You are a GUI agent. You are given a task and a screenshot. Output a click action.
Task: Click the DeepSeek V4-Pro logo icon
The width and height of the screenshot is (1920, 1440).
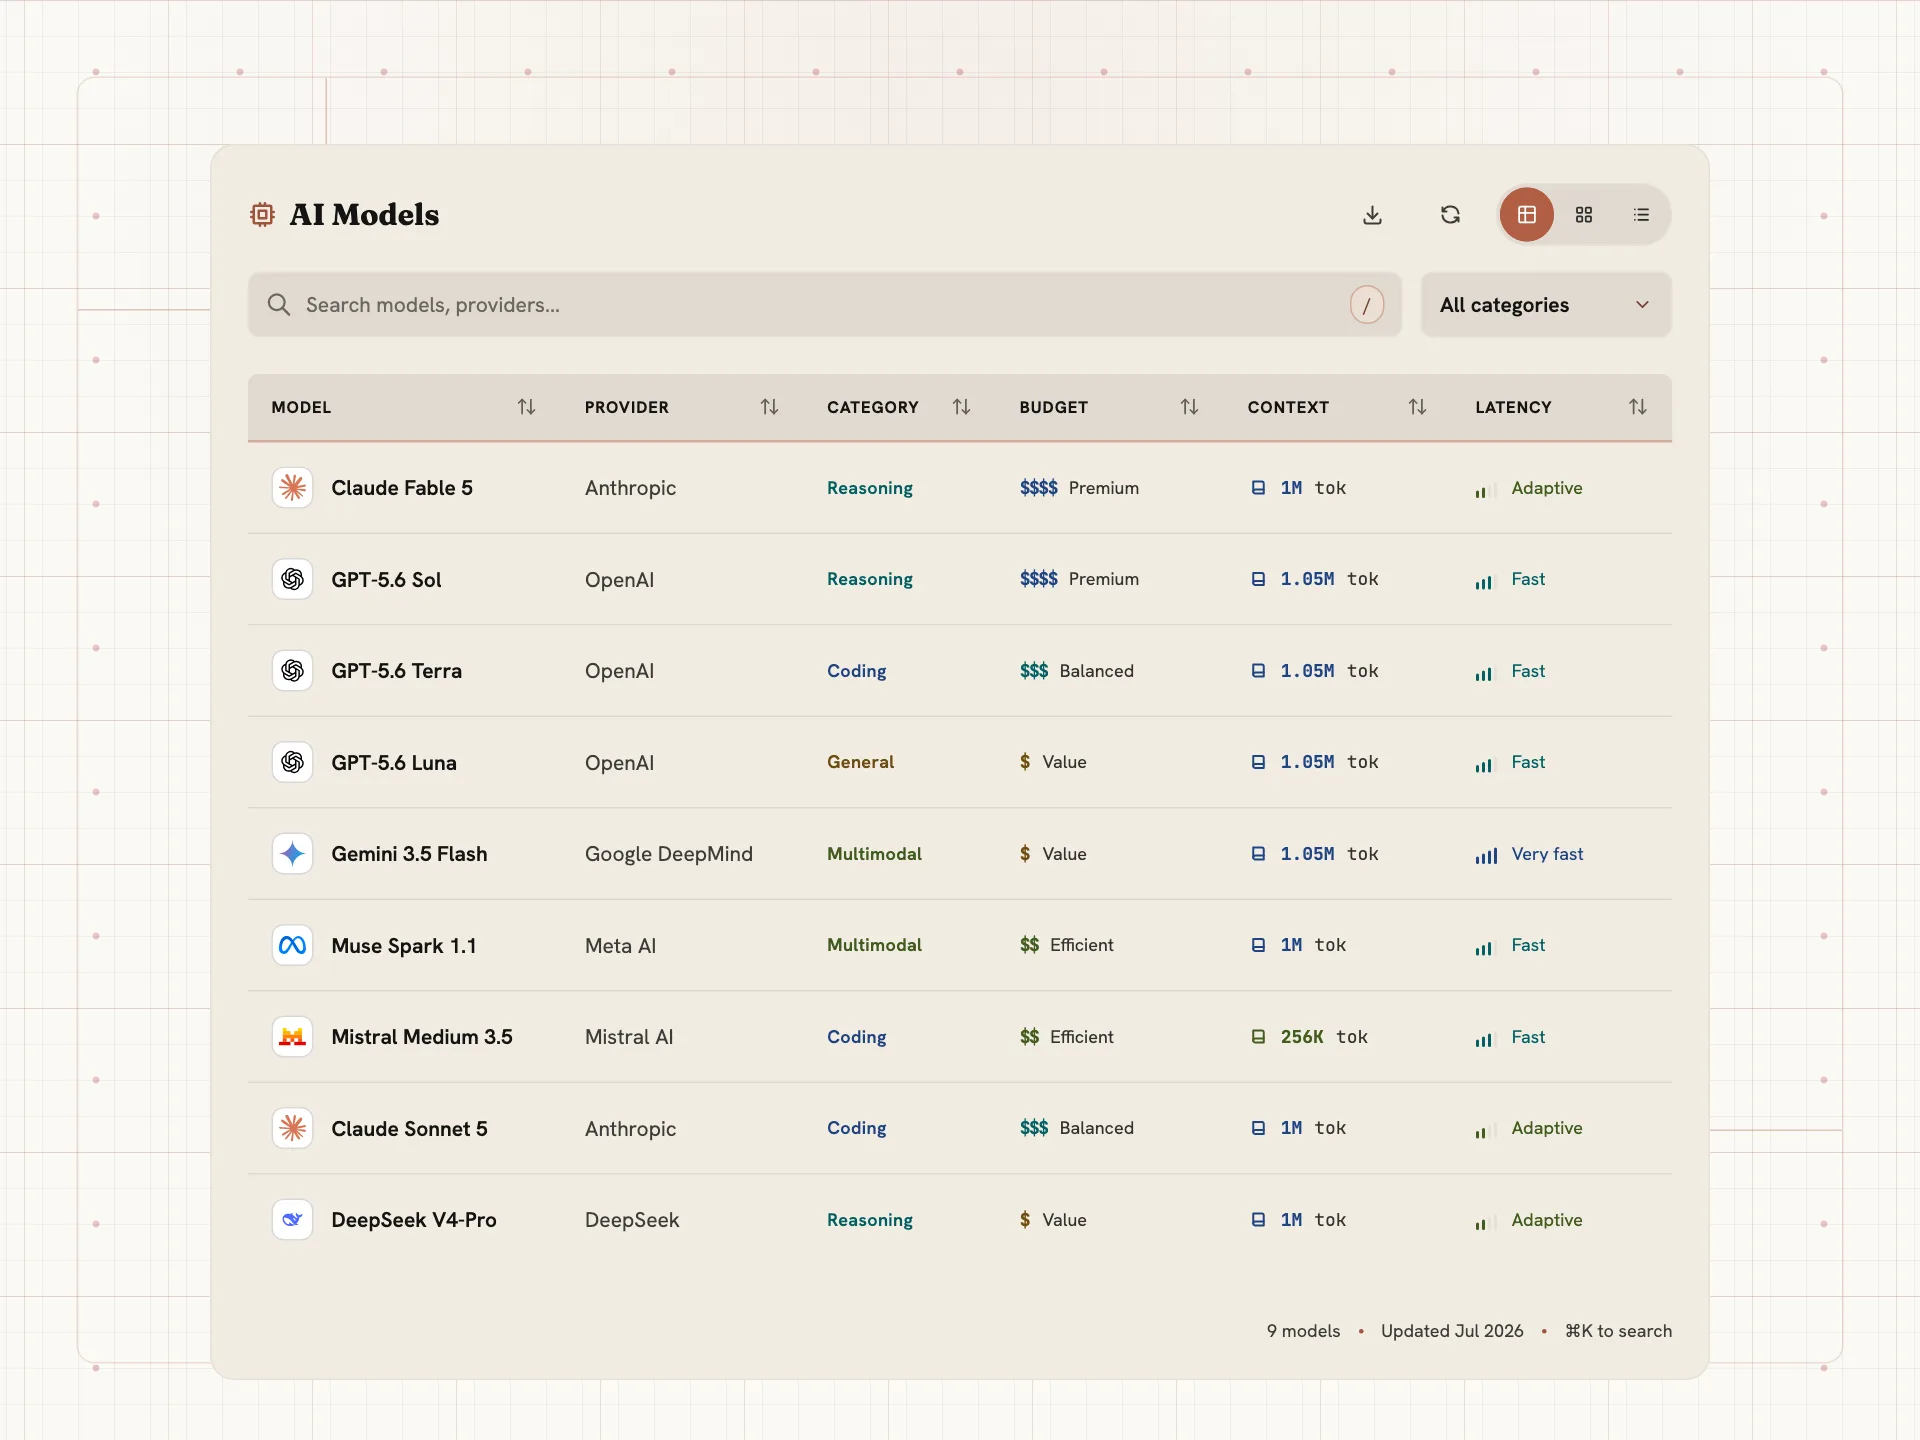coord(292,1220)
